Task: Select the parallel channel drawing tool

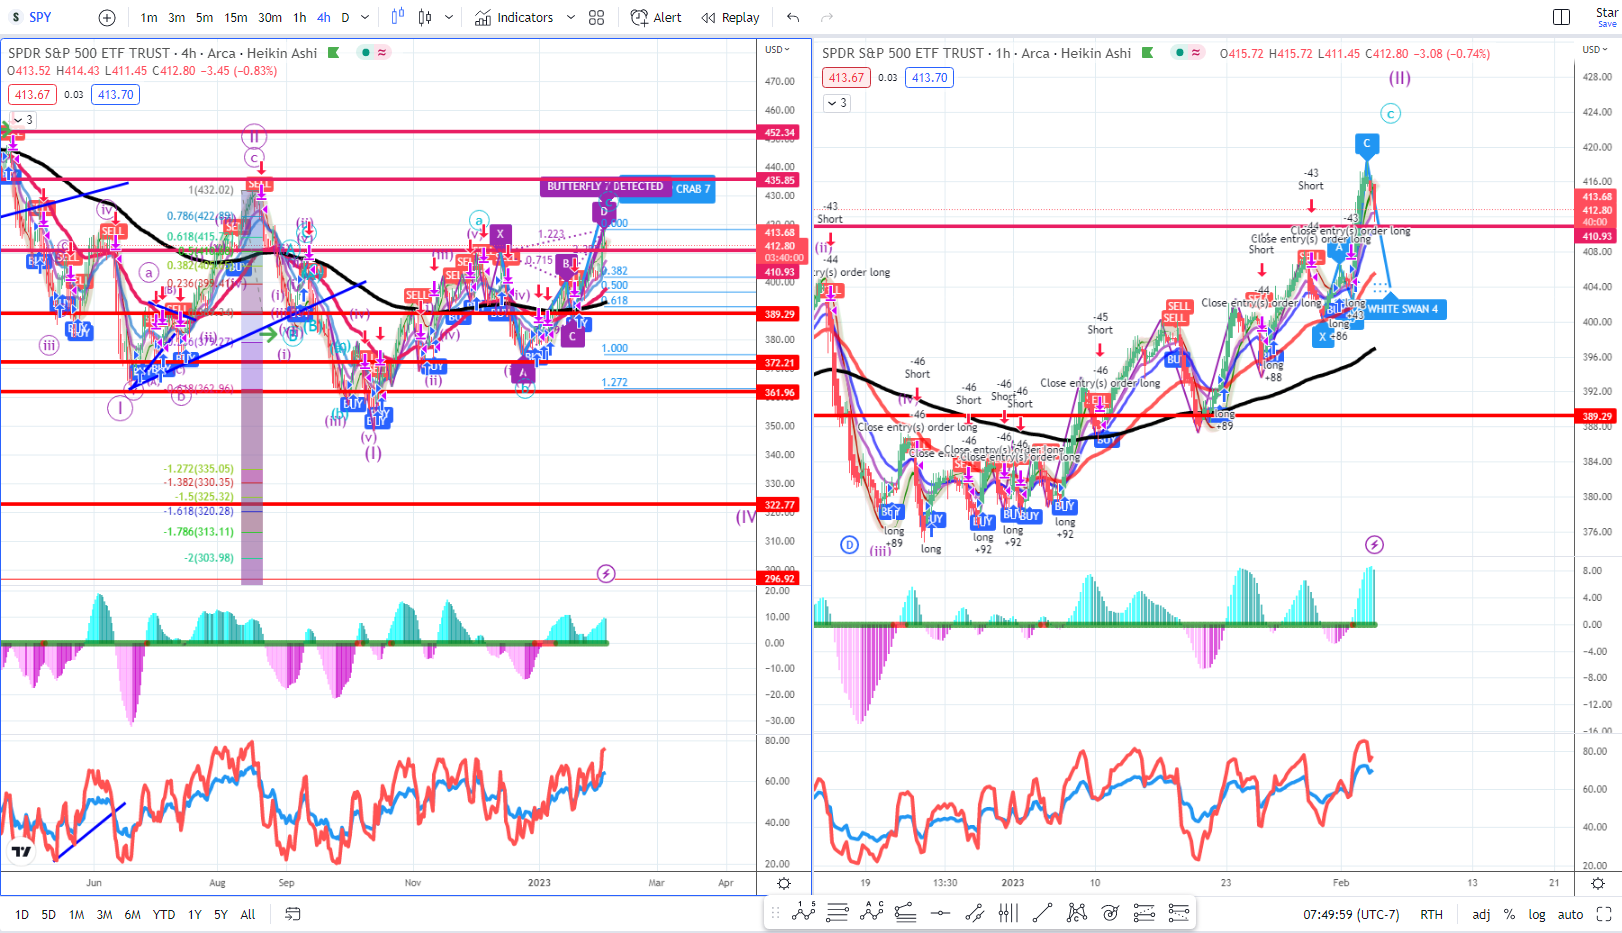Action: pyautogui.click(x=974, y=912)
